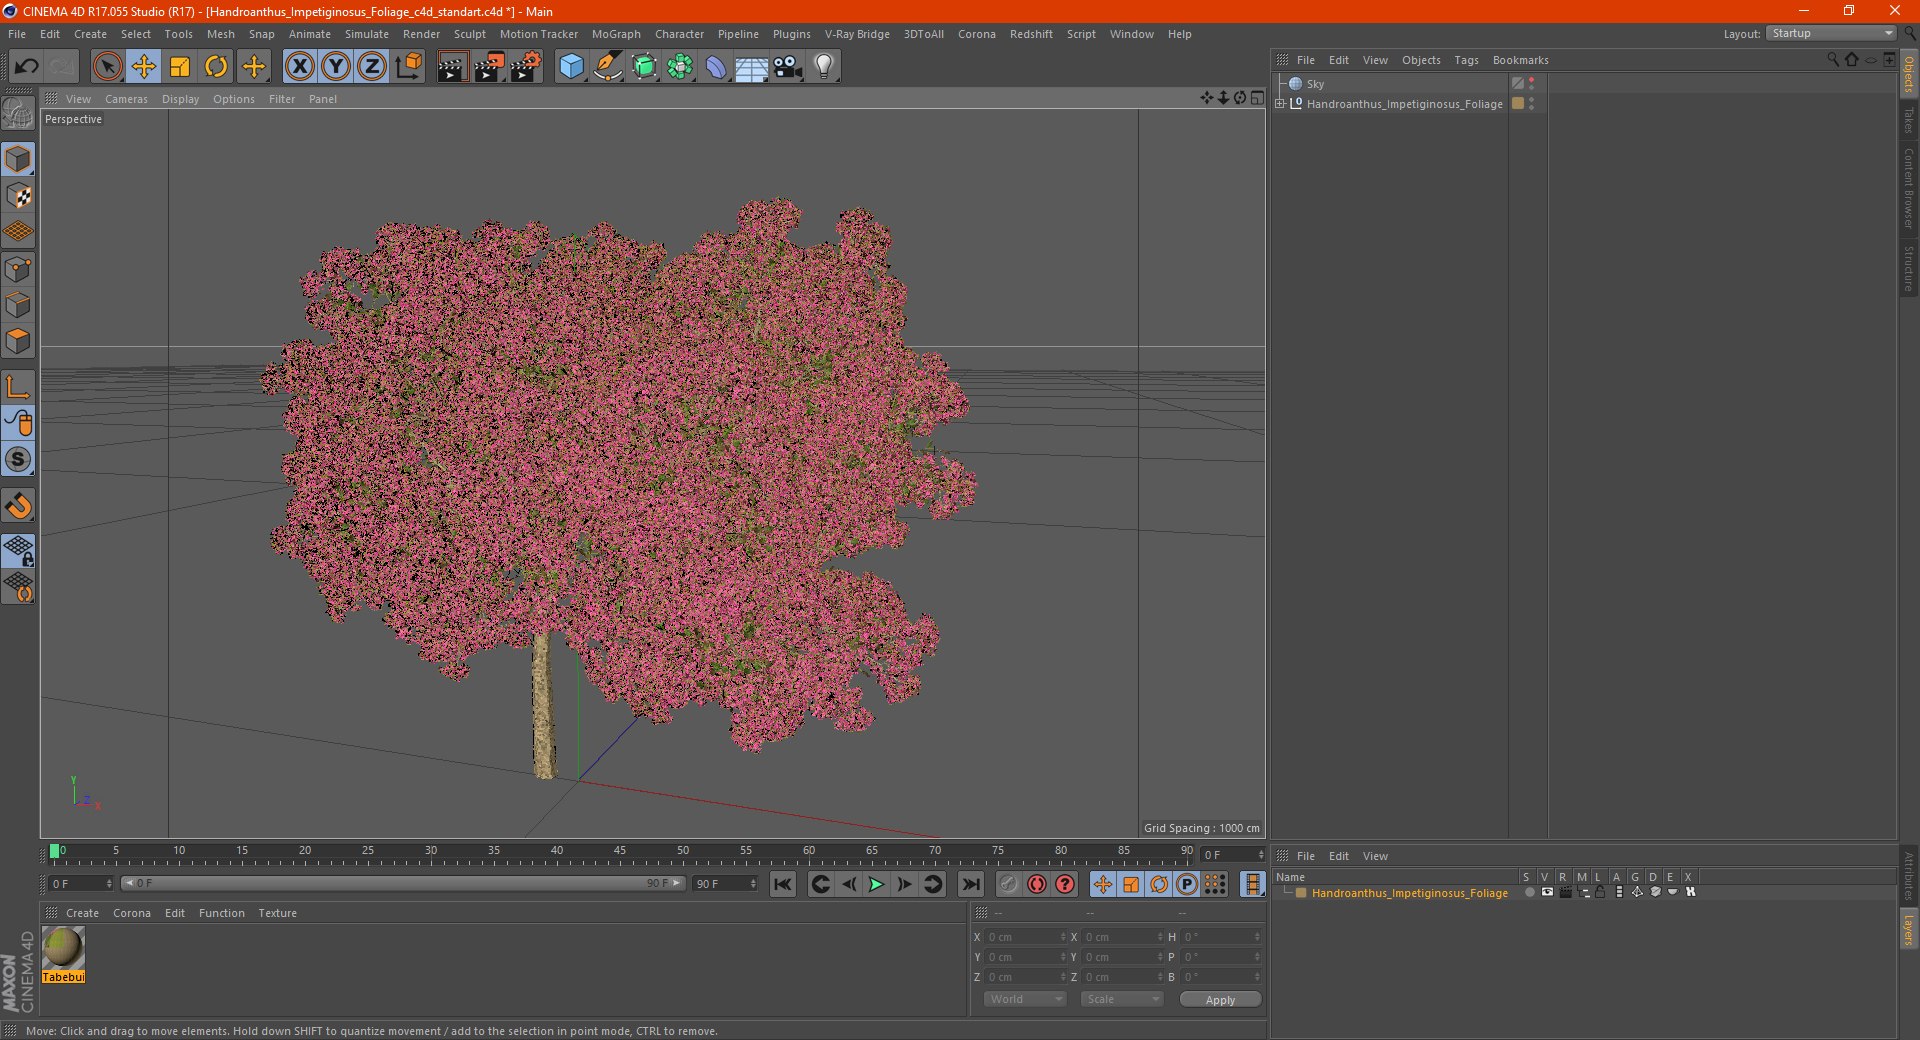Click the Bend deformer icon

[x=716, y=67]
